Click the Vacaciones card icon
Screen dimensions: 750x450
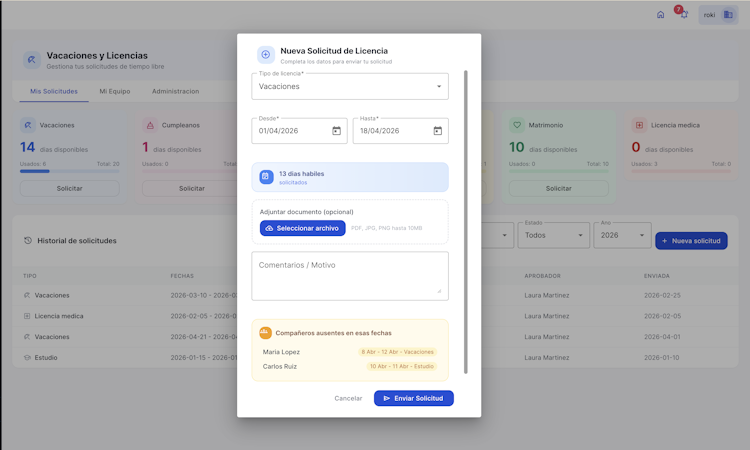pos(28,125)
